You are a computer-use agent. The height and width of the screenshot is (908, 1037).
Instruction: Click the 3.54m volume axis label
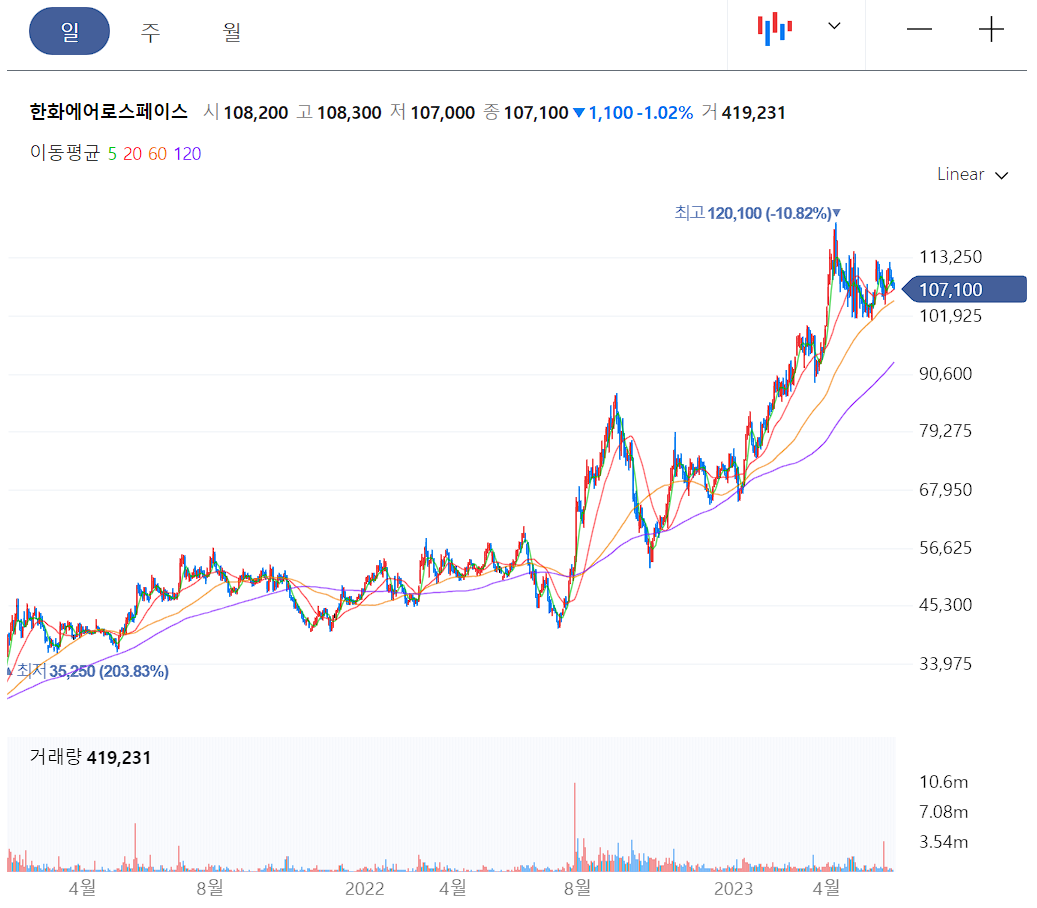944,842
